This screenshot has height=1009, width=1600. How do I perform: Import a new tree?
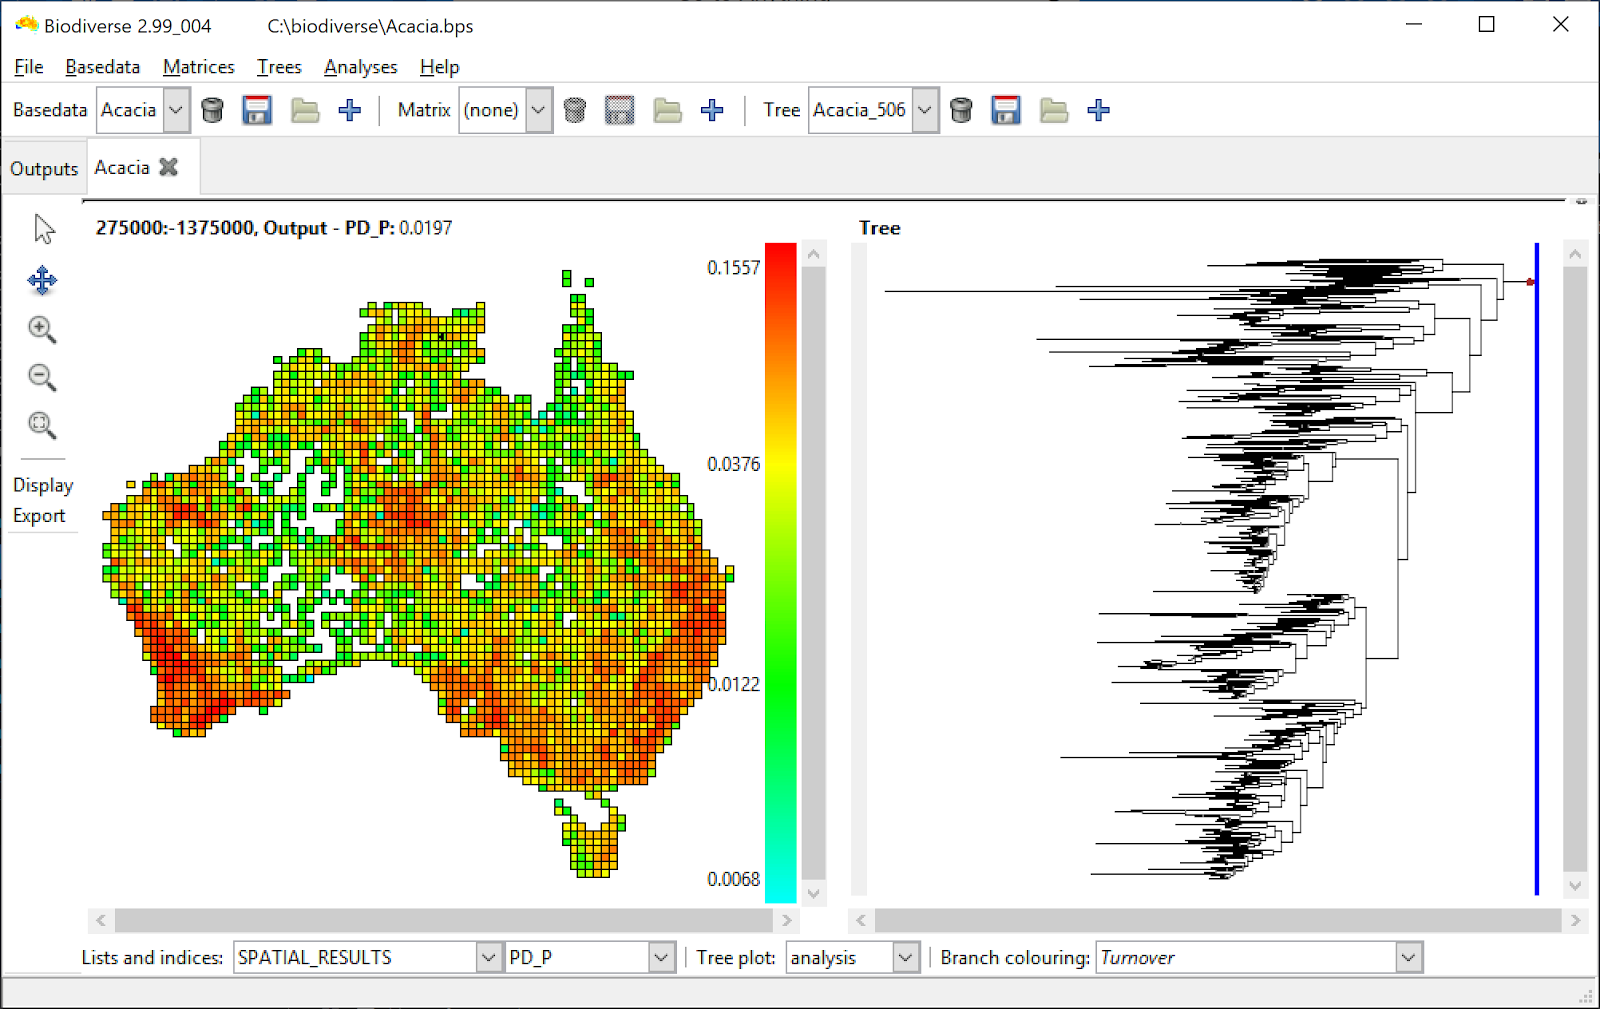(1098, 110)
